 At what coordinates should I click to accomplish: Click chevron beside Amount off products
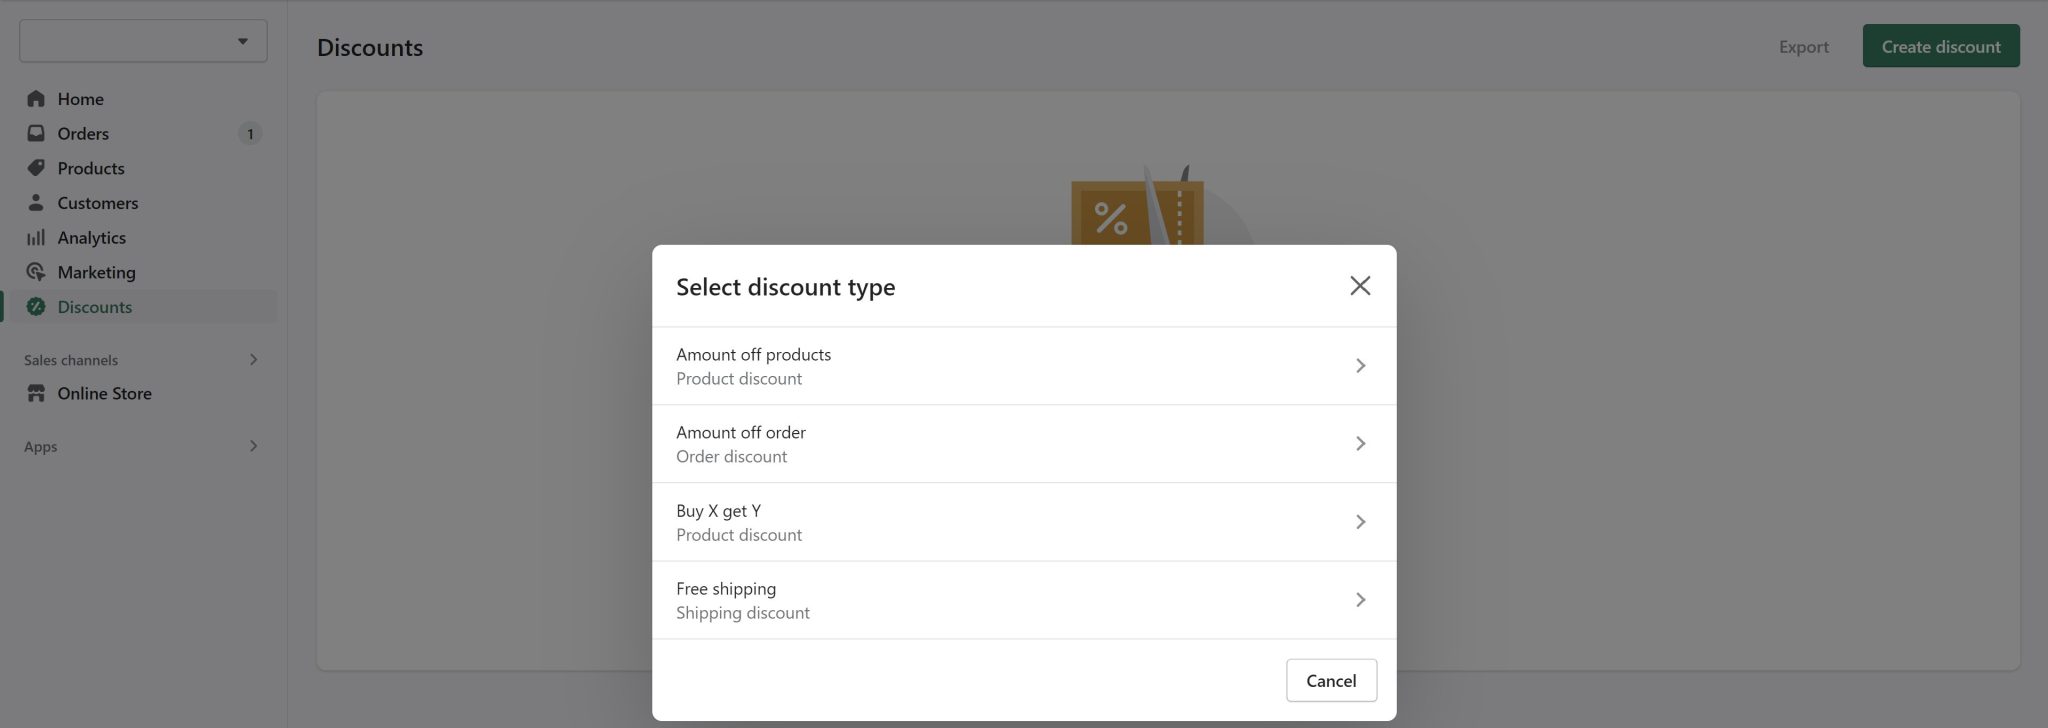click(x=1360, y=366)
